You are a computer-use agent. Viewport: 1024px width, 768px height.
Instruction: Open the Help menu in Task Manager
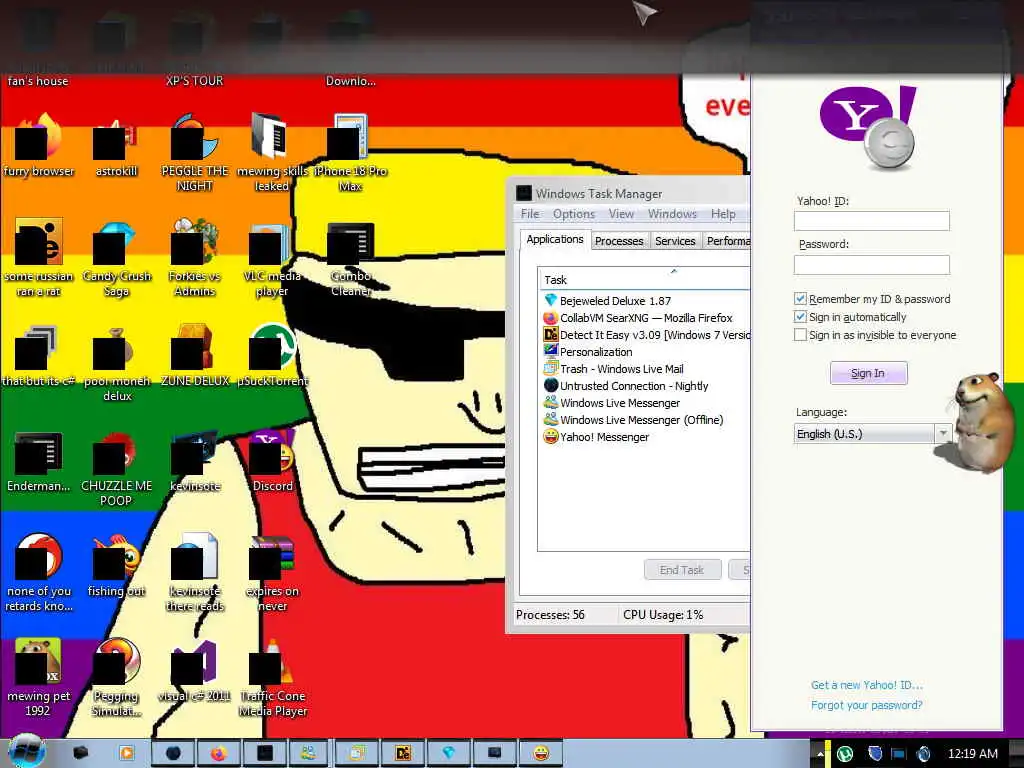coord(723,214)
